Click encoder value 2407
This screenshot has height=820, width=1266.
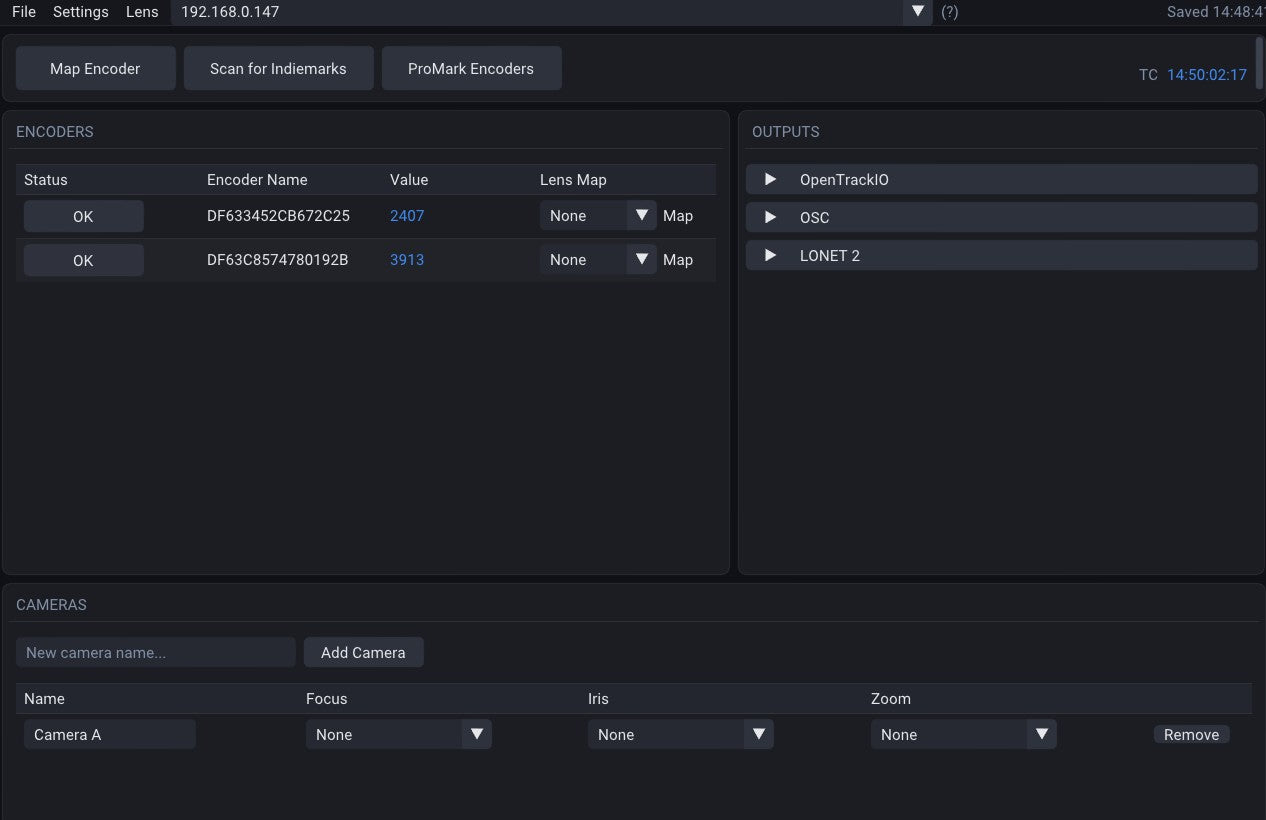tap(407, 216)
